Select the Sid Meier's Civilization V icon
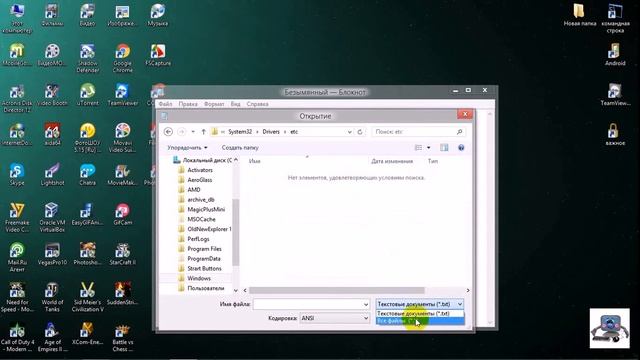Screen dimensions: 640x360 click(88, 297)
